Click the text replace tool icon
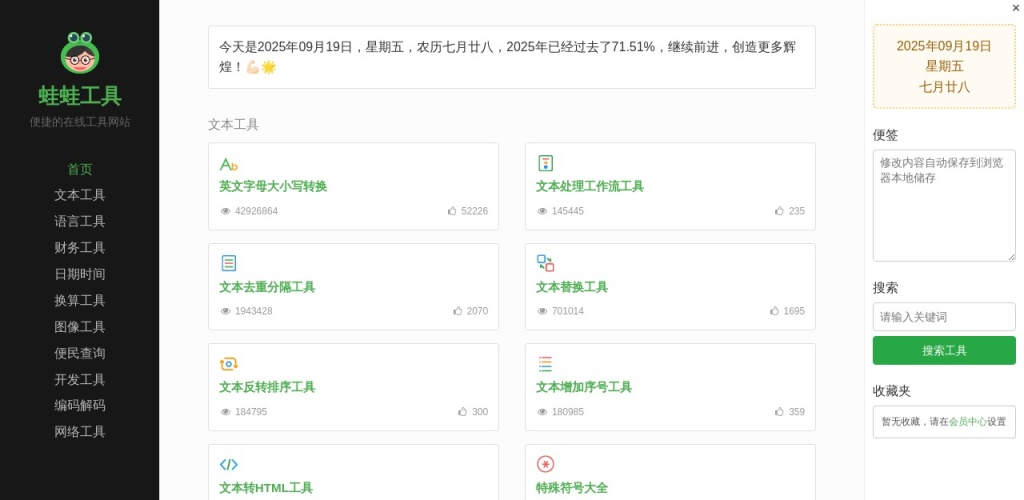Image resolution: width=1024 pixels, height=500 pixels. [545, 263]
